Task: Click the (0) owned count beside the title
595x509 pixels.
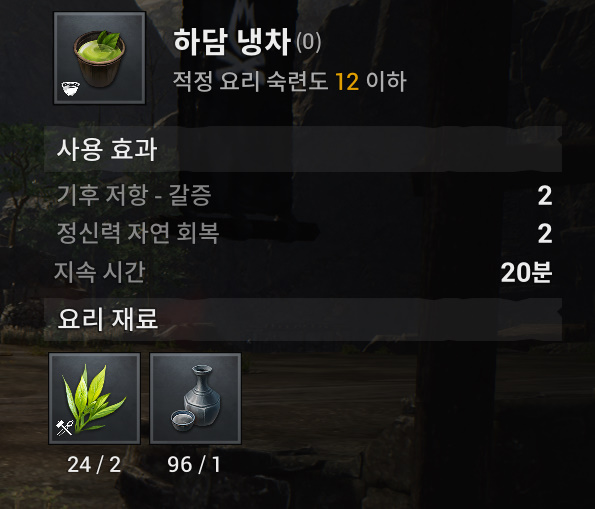Action: pyautogui.click(x=309, y=42)
